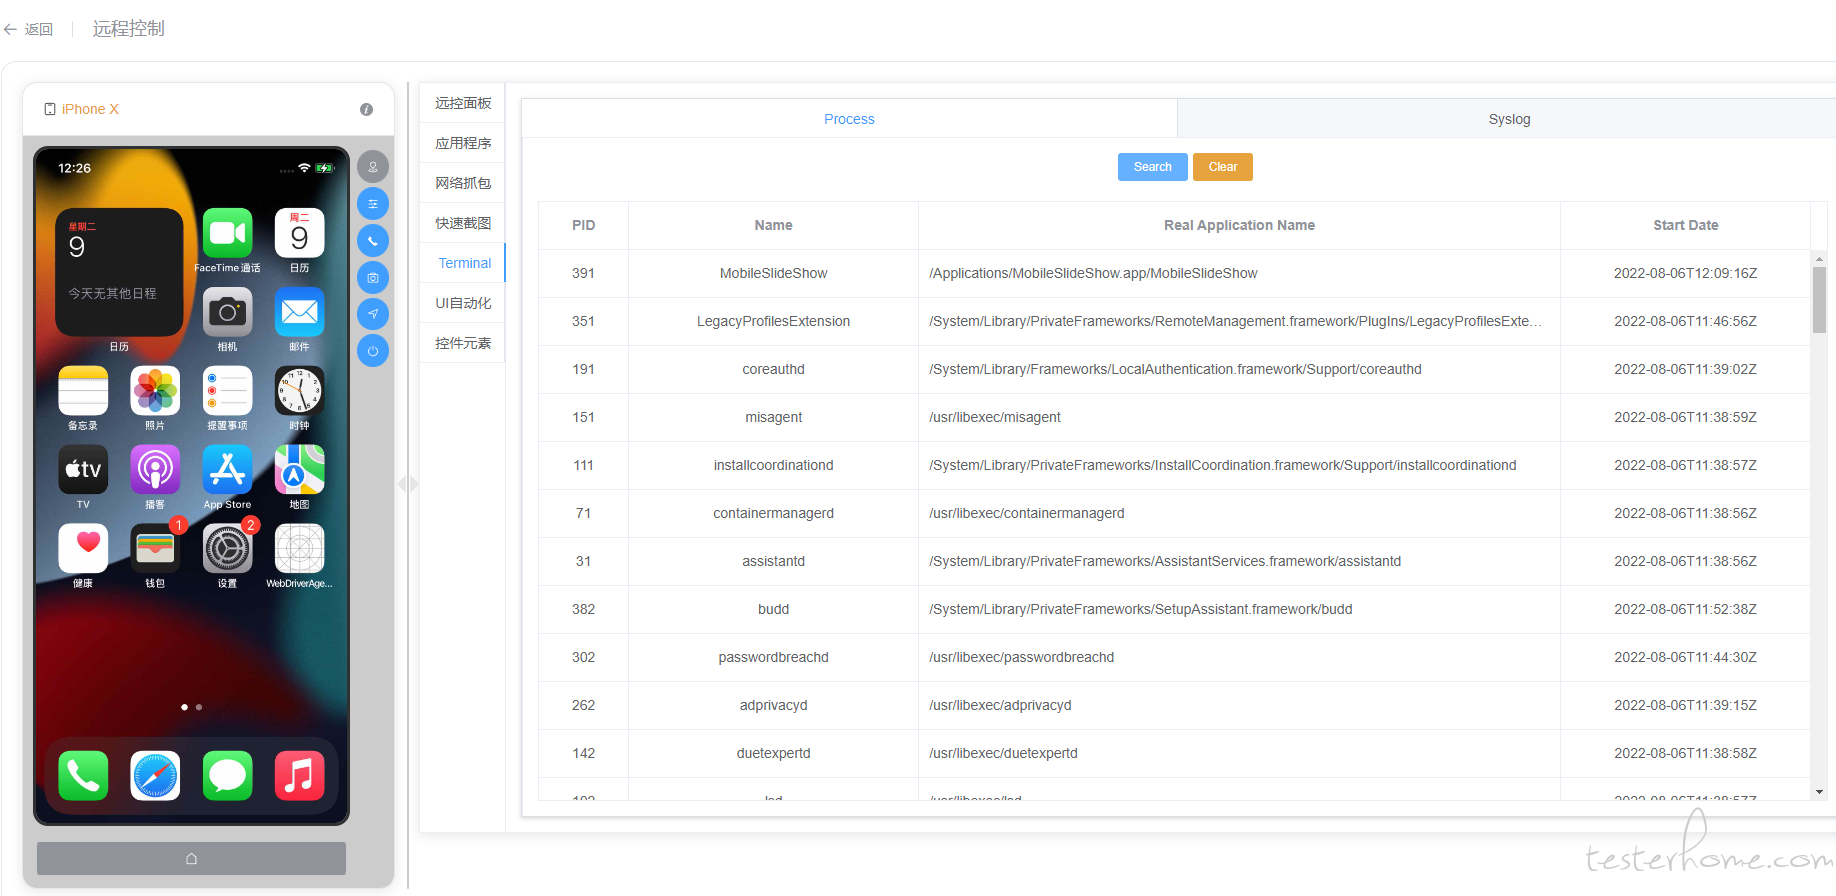Click the duetexpertd process name
This screenshot has height=896, width=1836.
coord(773,753)
